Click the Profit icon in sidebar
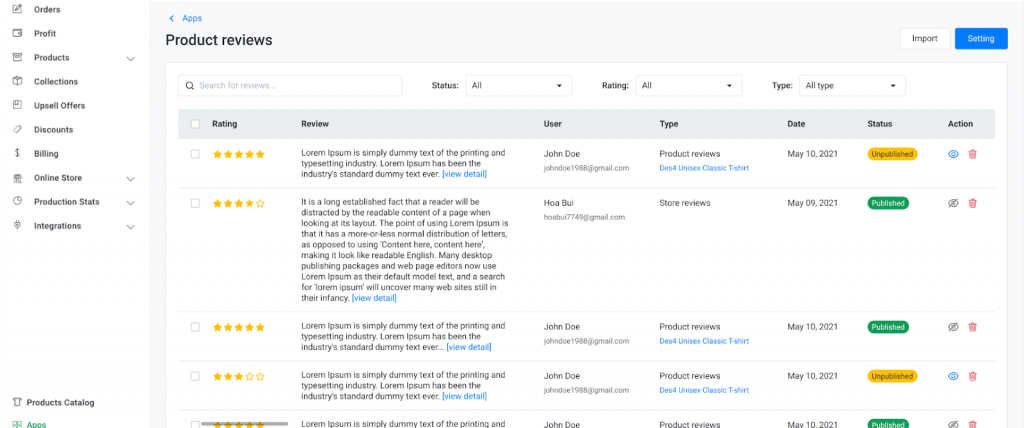Image resolution: width=1024 pixels, height=428 pixels. (x=18, y=33)
